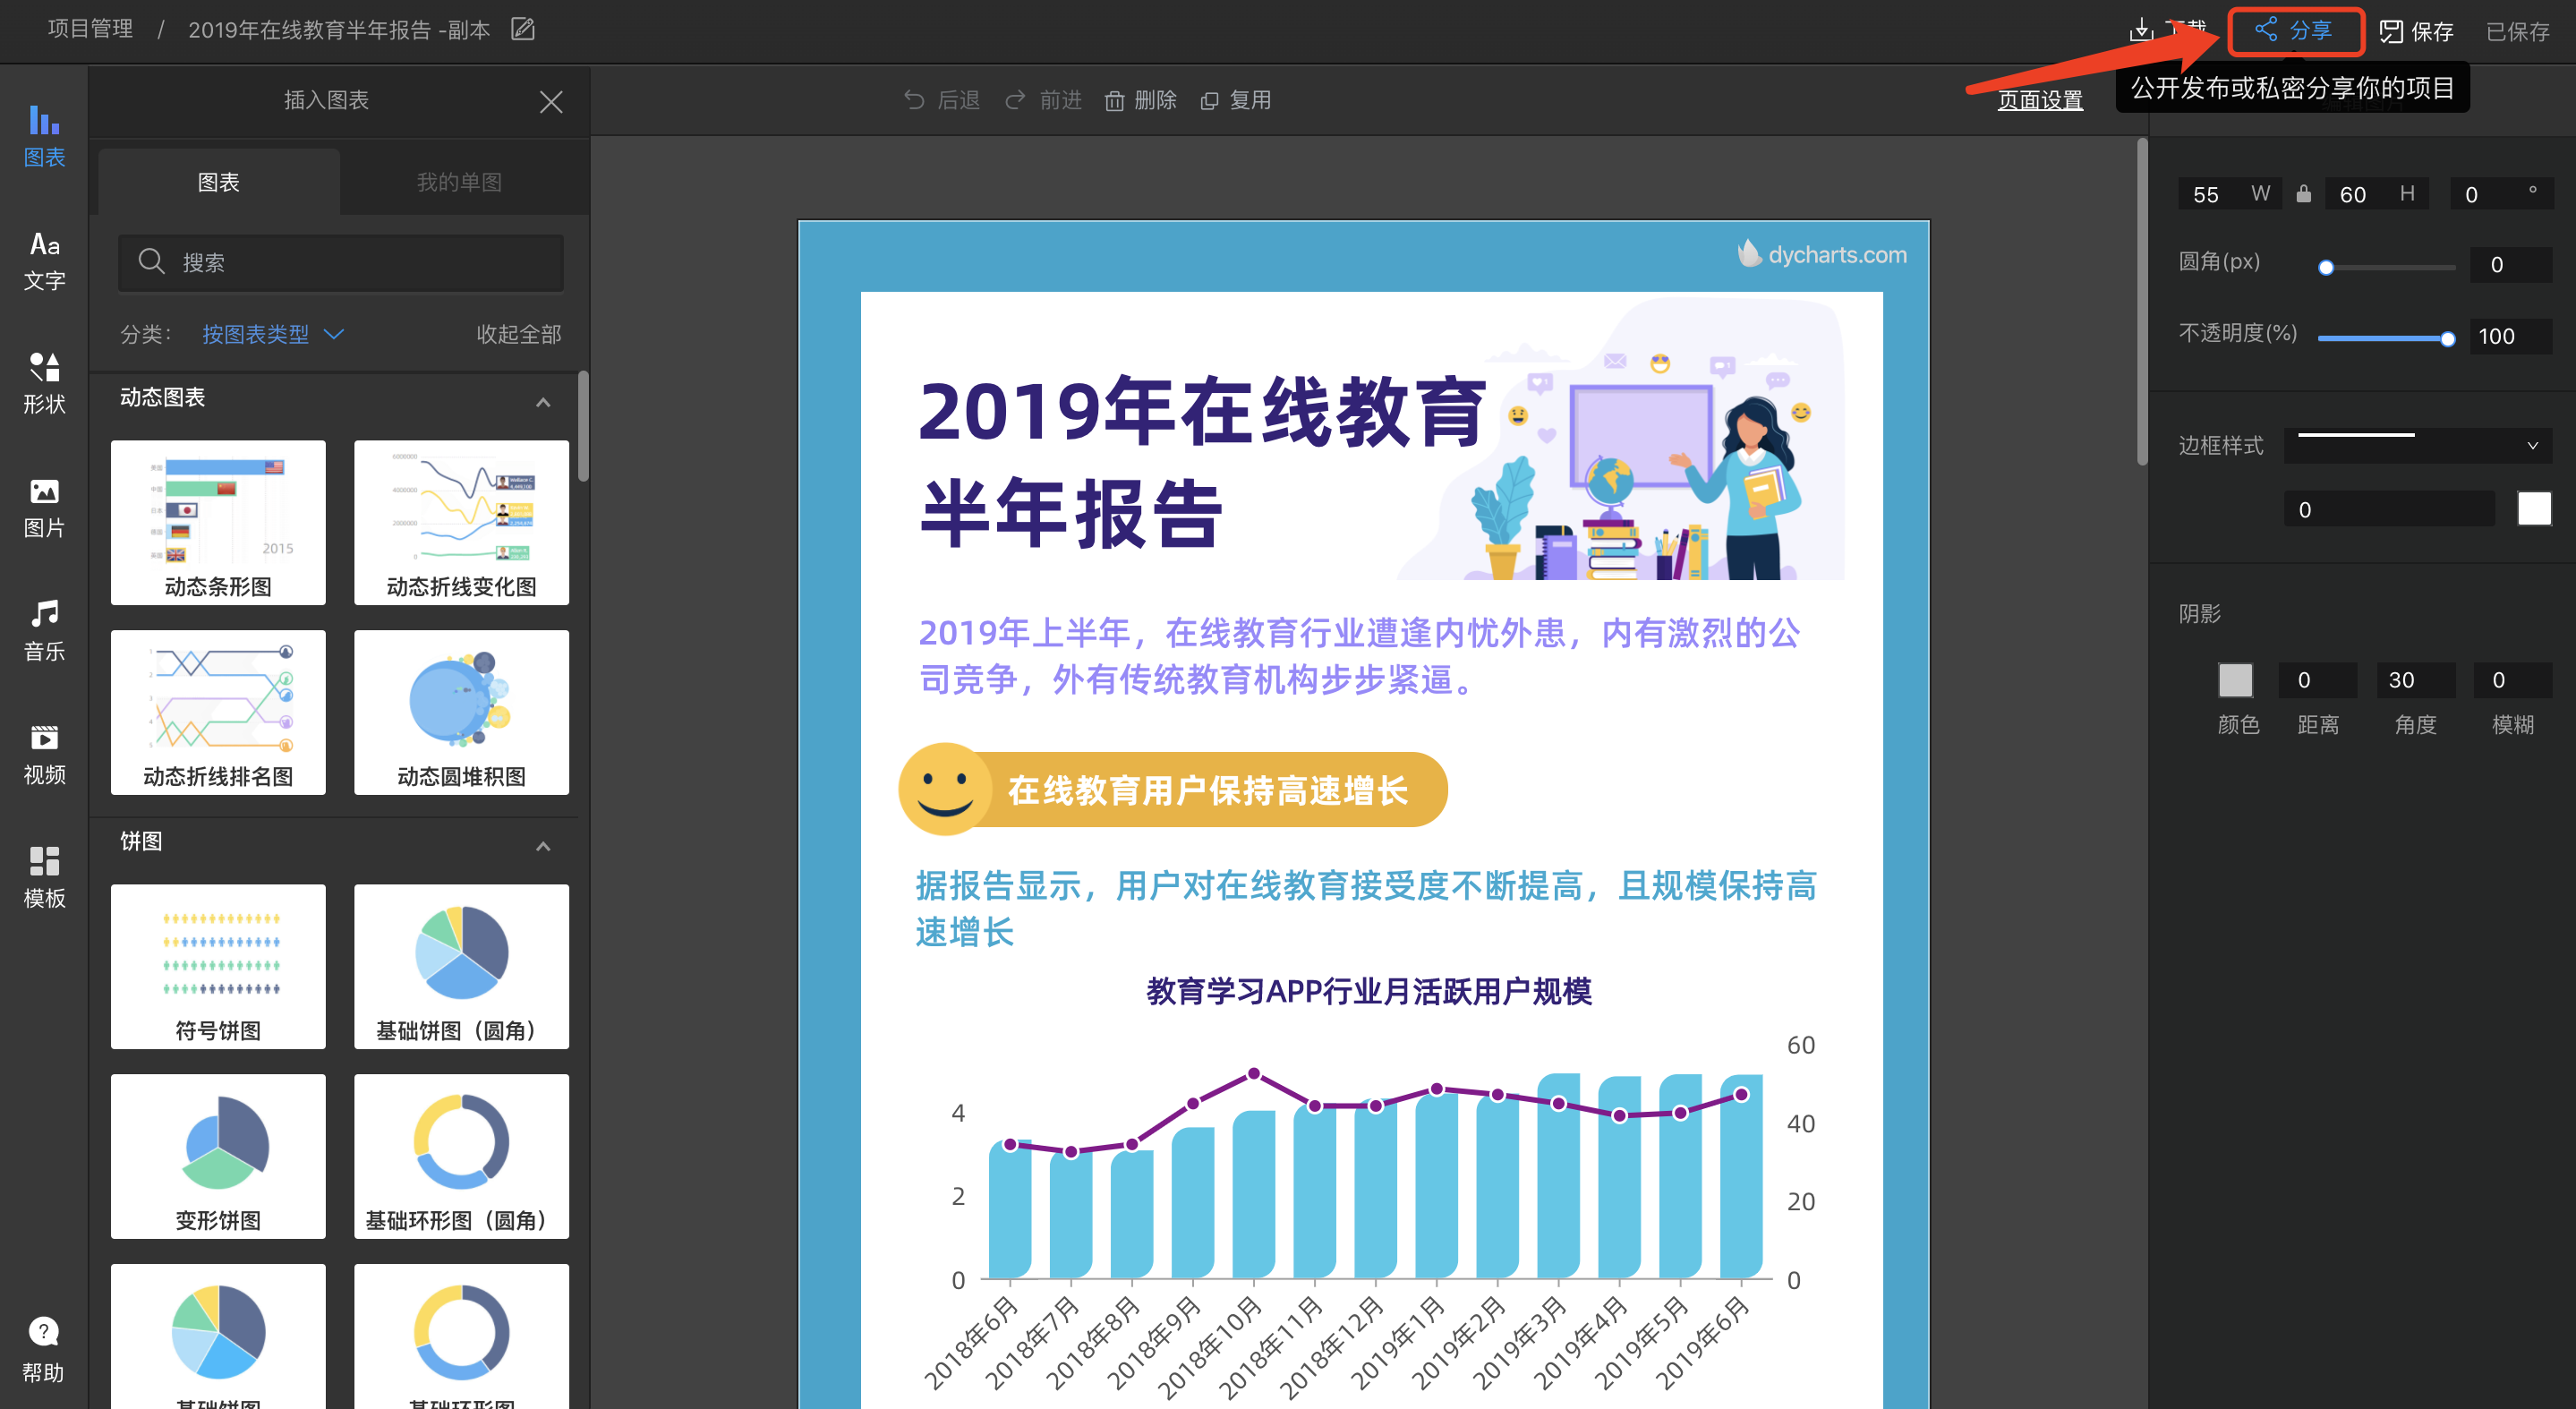Click the shadow 距离 distance field

pyautogui.click(x=2318, y=680)
